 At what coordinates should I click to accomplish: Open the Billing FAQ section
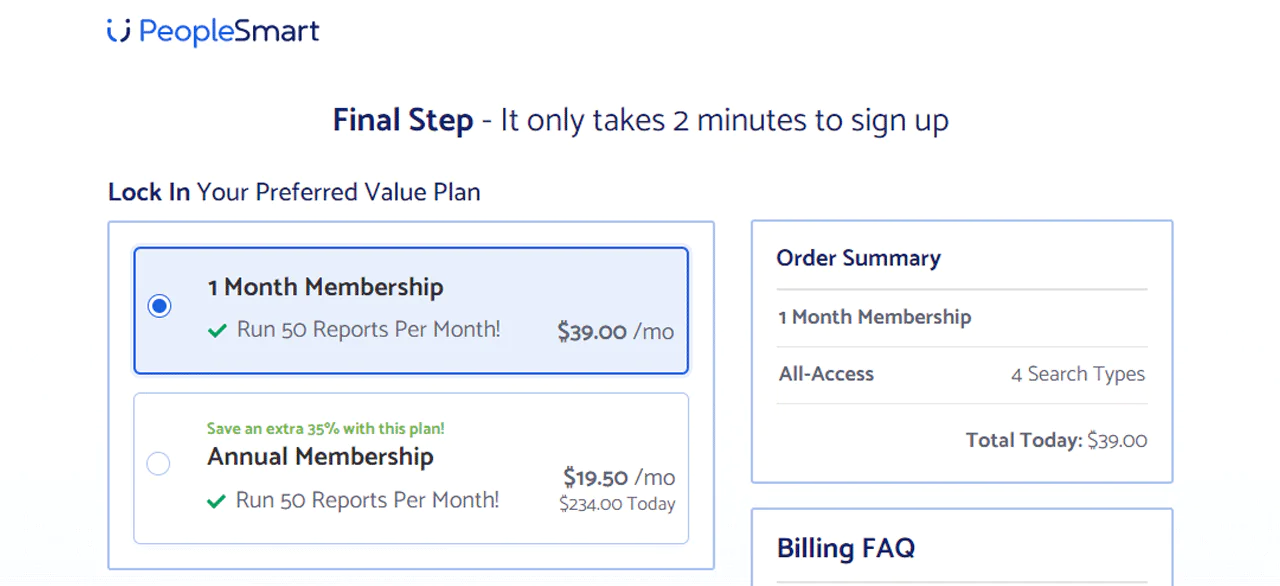846,548
